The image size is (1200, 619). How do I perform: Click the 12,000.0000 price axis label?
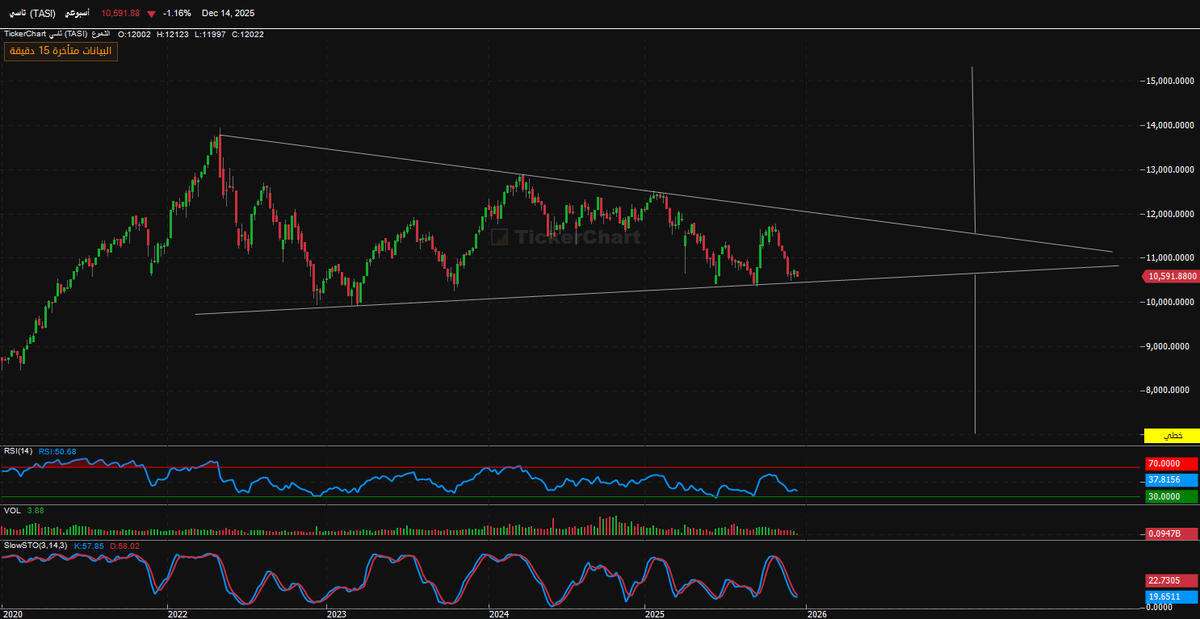(x=1172, y=214)
